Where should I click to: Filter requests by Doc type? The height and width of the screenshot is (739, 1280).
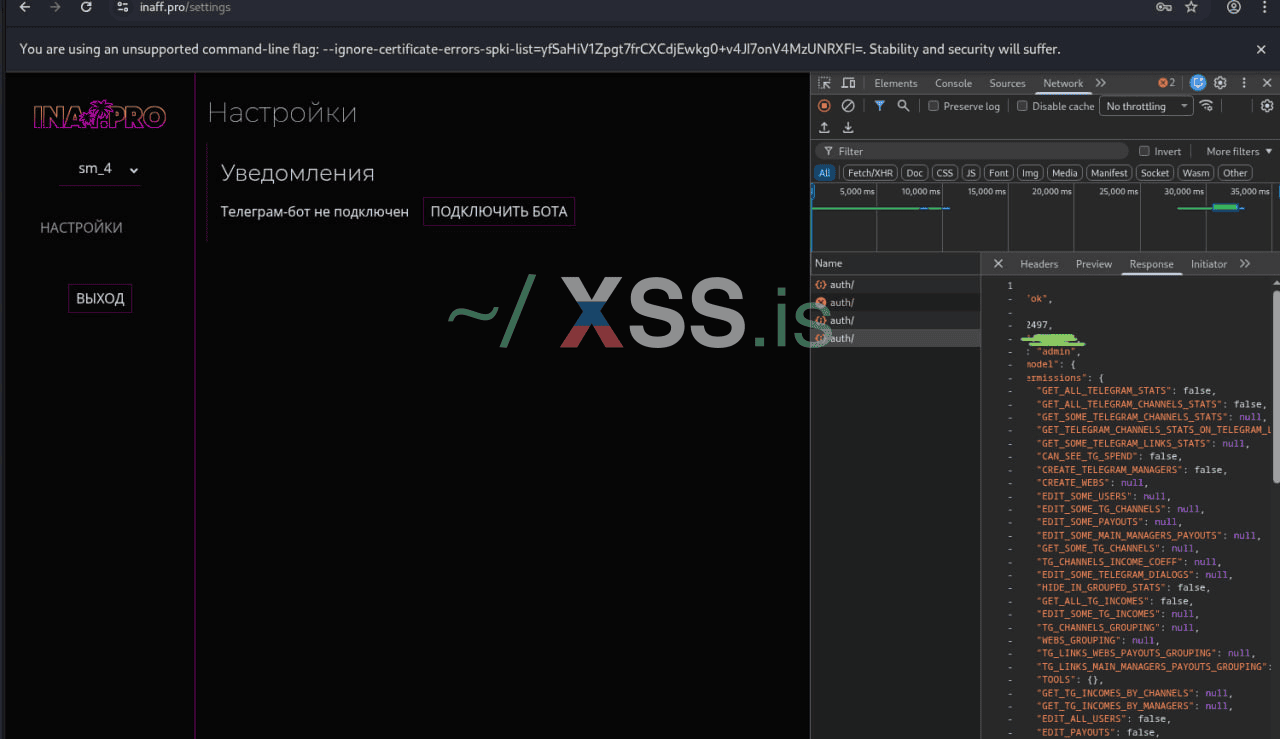[915, 173]
